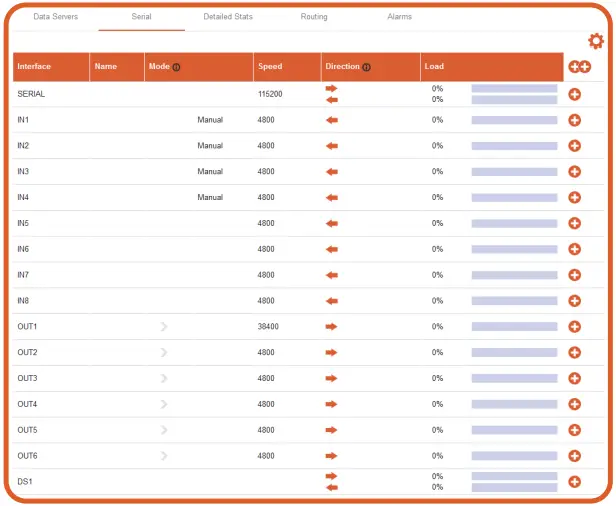Switch to the Data Servers tab
Viewport: 616px width, 506px height.
coord(56,17)
